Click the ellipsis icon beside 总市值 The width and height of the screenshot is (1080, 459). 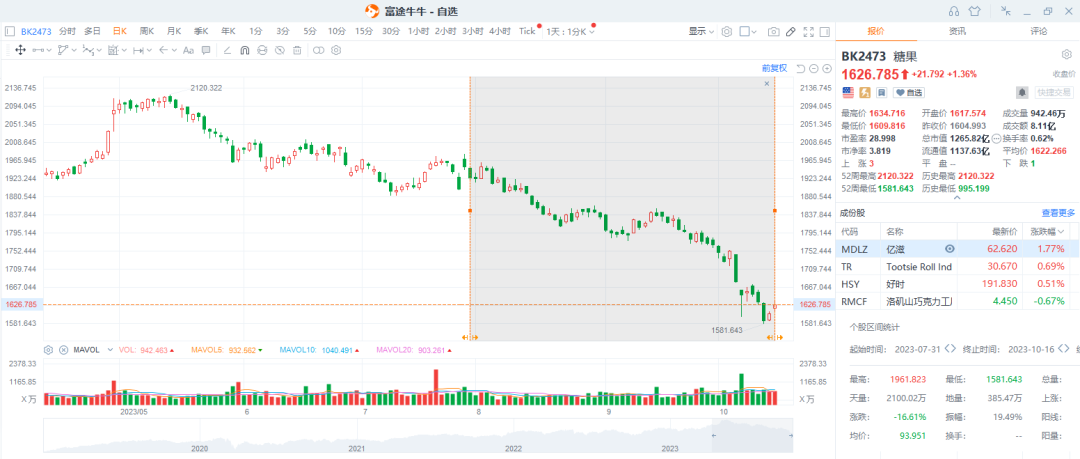coord(996,139)
